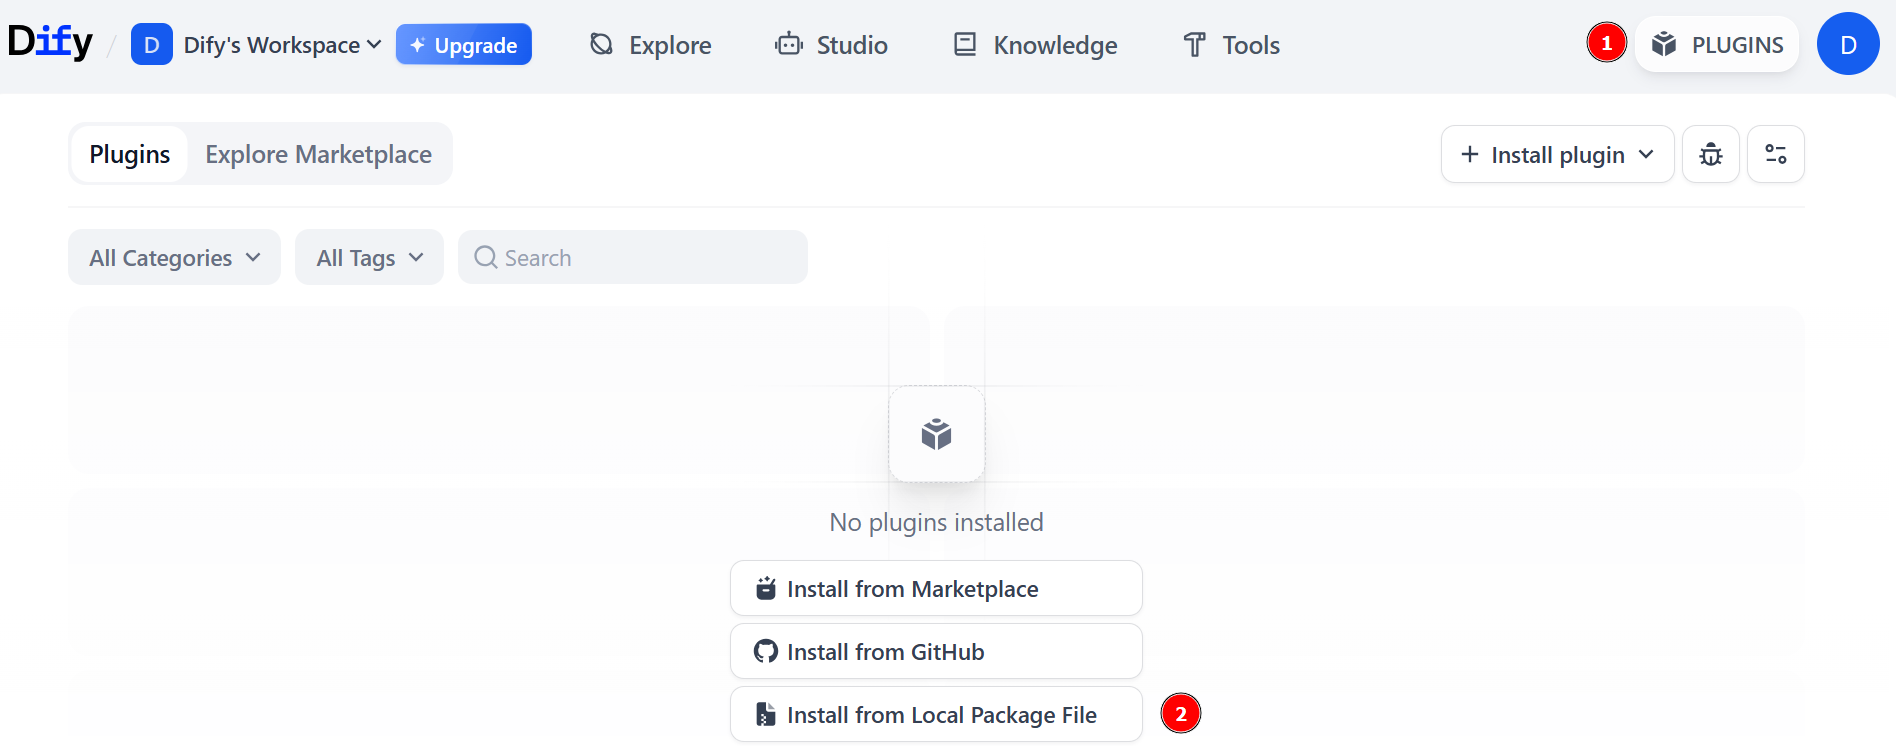Expand the Install plugin dropdown
1896x746 pixels.
pos(1557,154)
